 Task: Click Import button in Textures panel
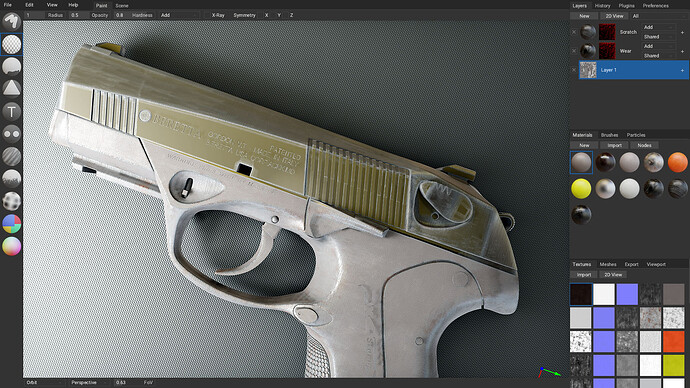click(x=584, y=275)
